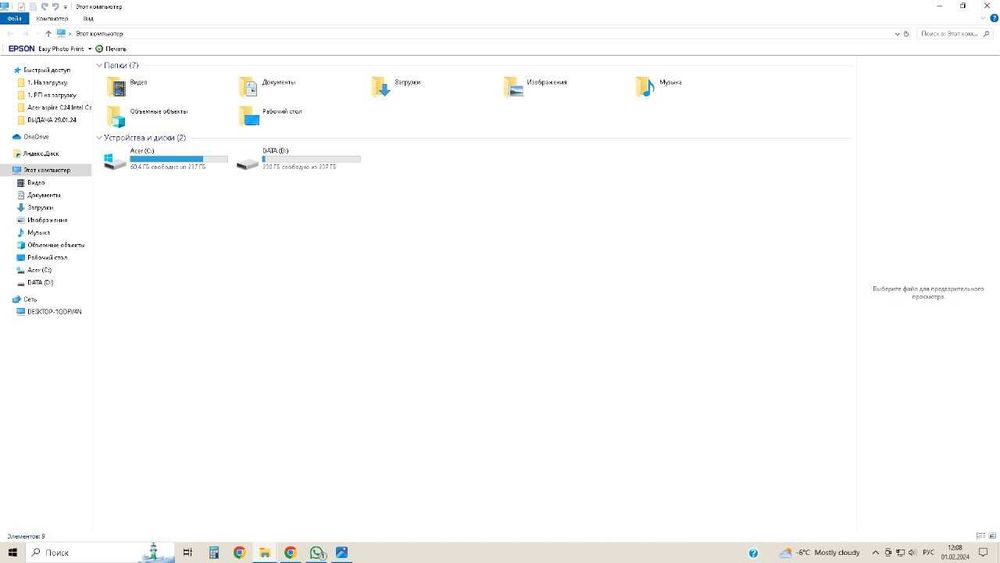
Task: Open the Объемные объекты folder
Action: coord(148,116)
